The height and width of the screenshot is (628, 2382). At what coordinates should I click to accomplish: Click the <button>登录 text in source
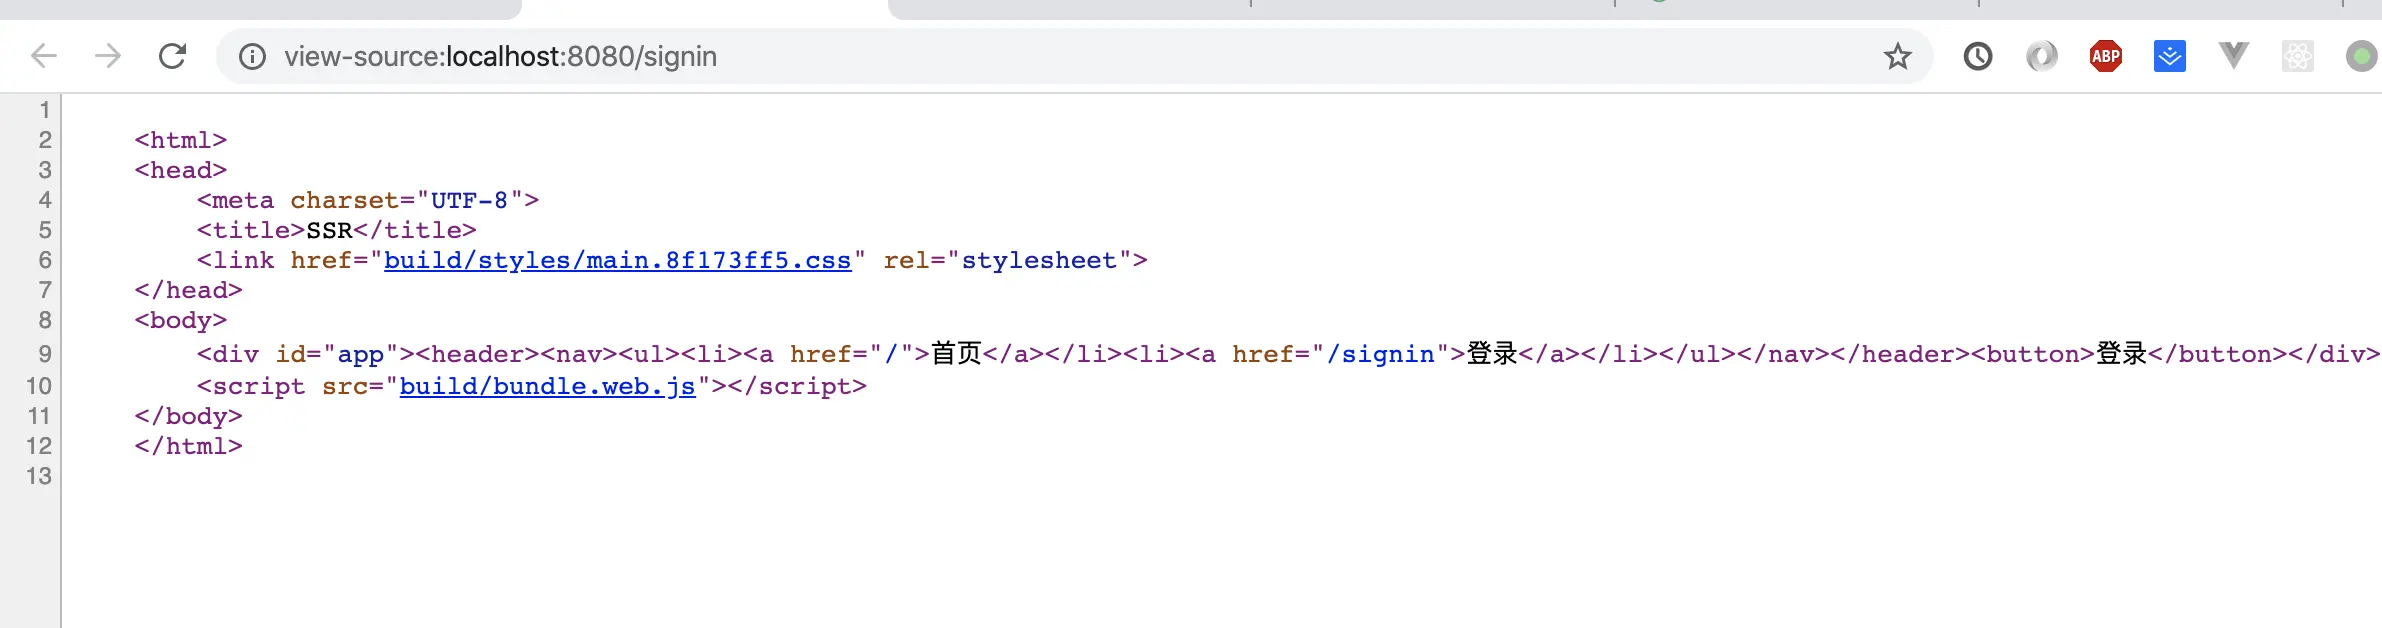click(2059, 354)
